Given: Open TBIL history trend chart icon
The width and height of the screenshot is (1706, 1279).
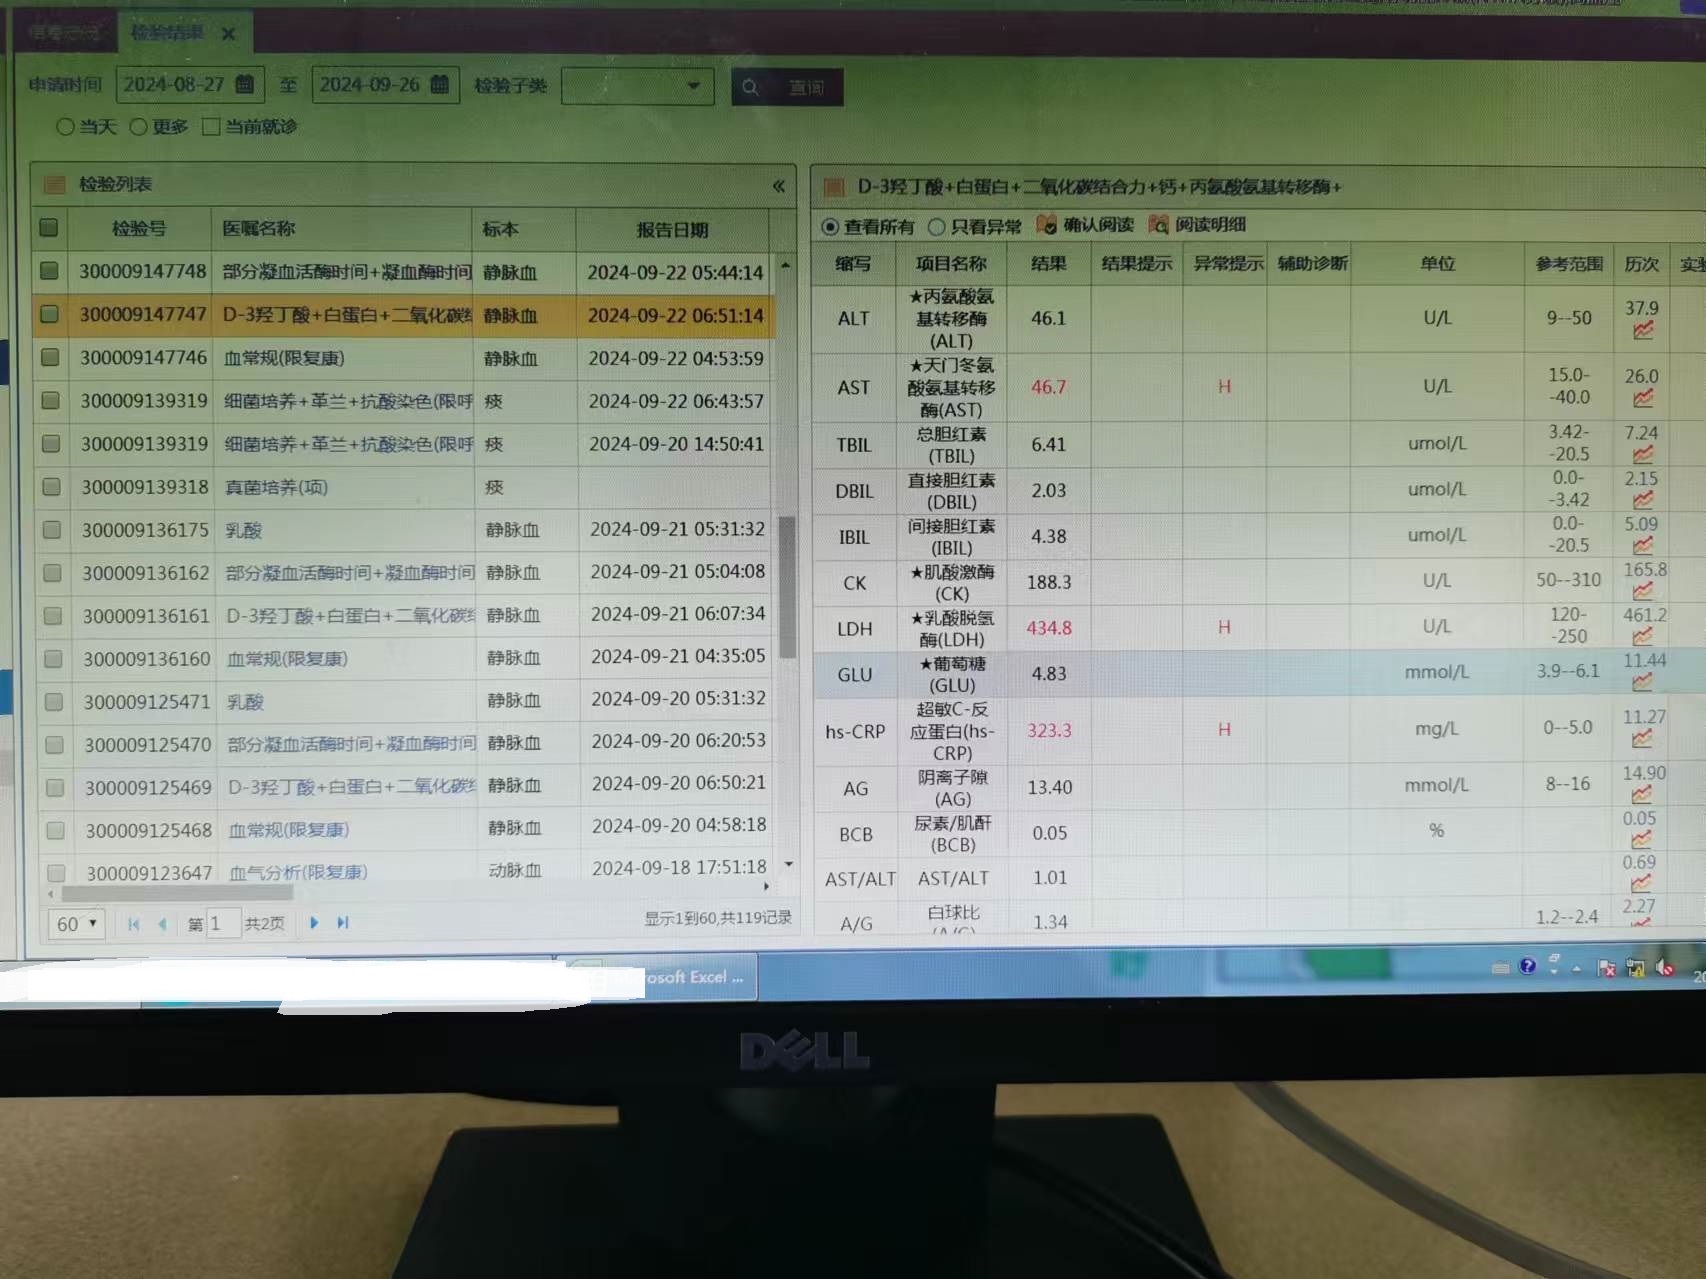Looking at the screenshot, I should [x=1643, y=454].
